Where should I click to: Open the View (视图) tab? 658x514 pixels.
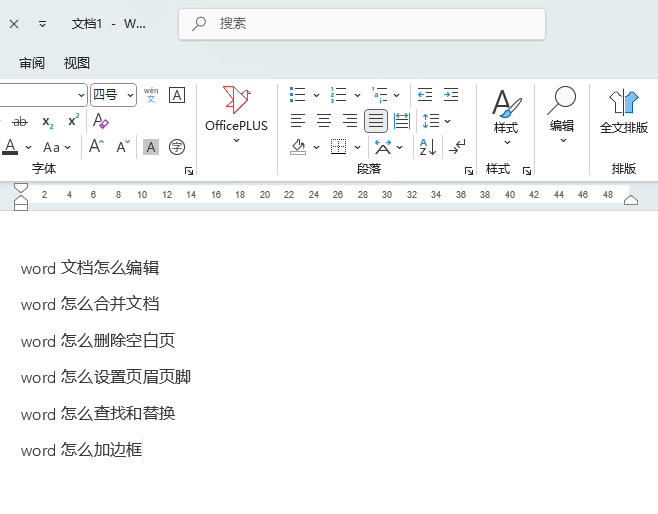pos(77,63)
